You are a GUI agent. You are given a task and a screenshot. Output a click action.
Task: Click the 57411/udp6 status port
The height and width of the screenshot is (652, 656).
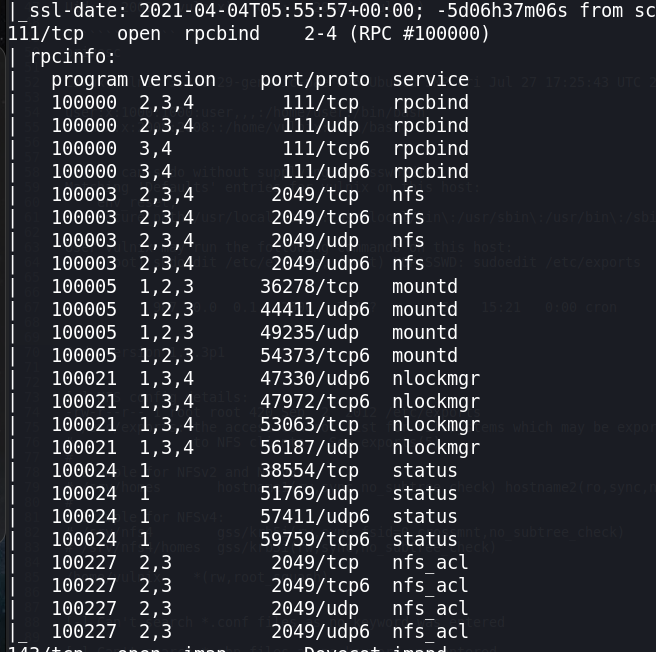[315, 516]
